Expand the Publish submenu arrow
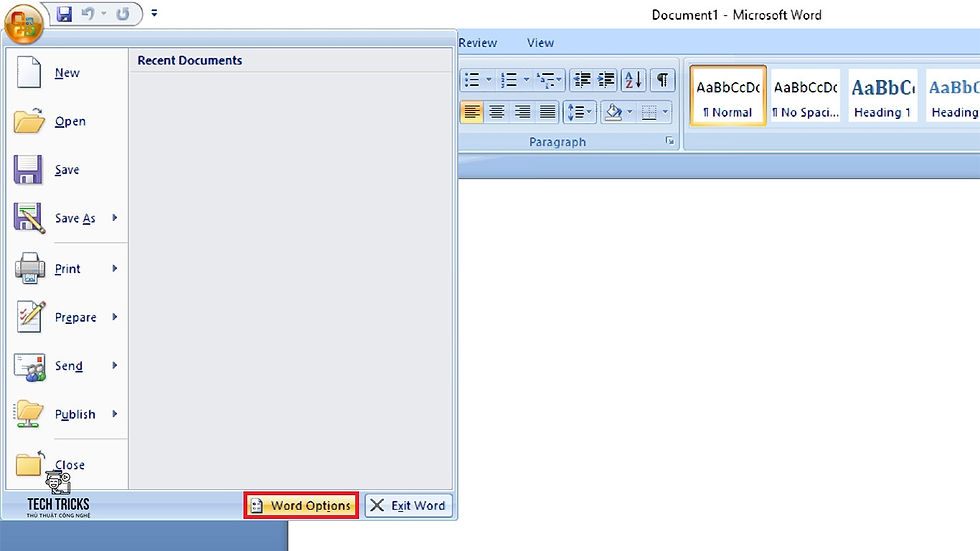This screenshot has height=551, width=980. coord(115,414)
